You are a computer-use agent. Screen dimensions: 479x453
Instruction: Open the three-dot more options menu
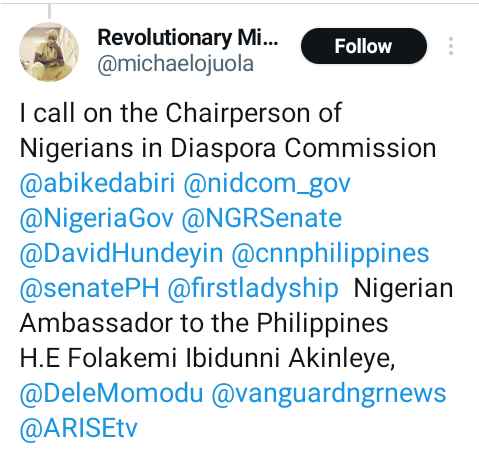tap(451, 46)
